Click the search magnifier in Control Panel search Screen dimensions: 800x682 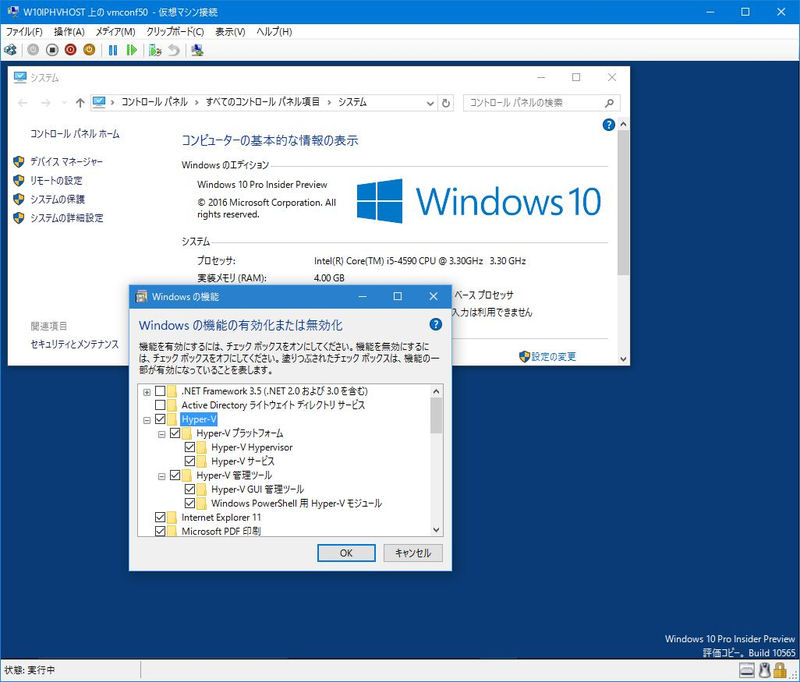(x=609, y=103)
